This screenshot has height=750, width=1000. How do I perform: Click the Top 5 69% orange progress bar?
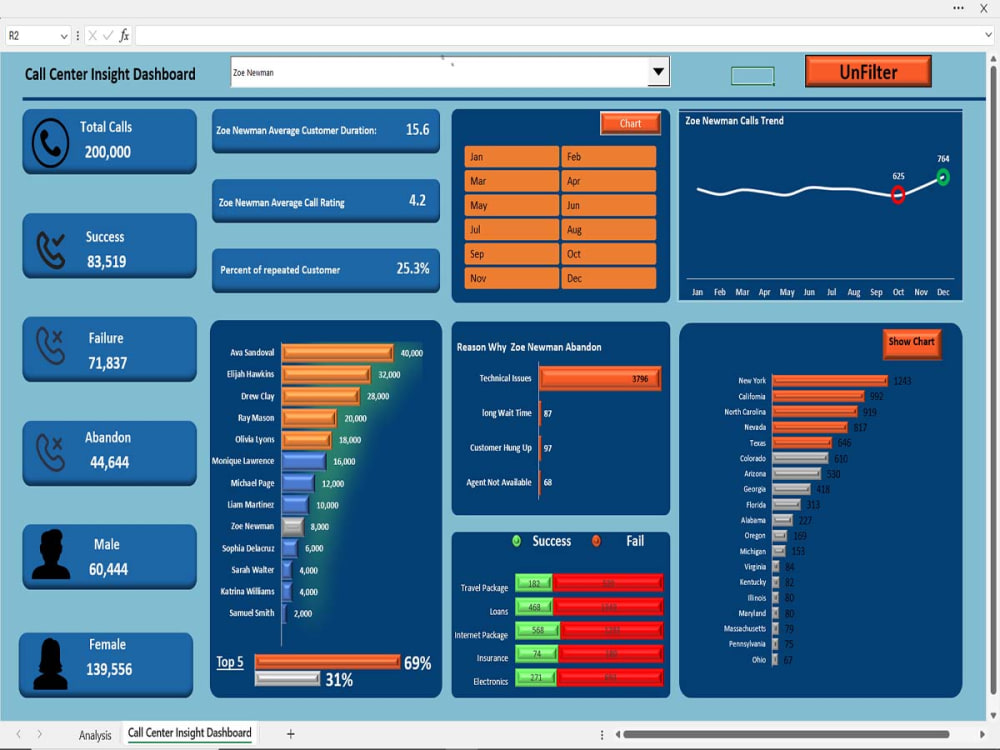pos(327,662)
